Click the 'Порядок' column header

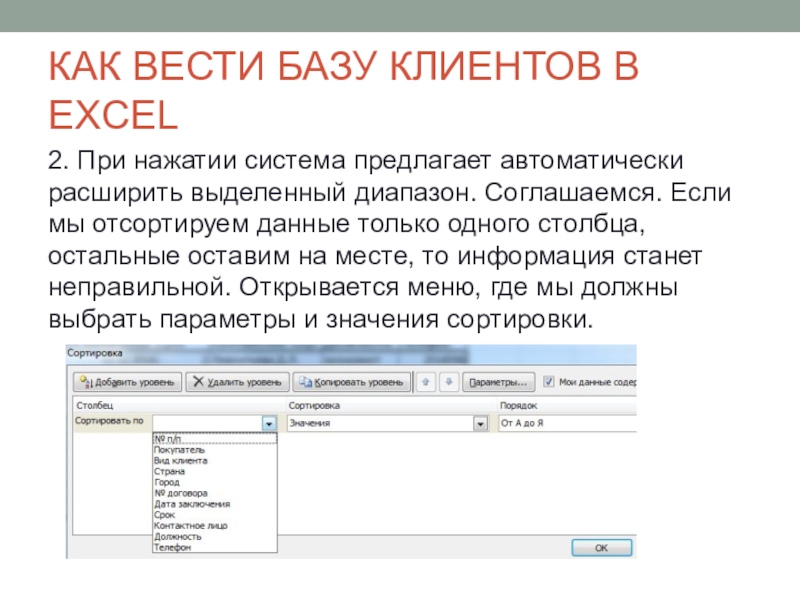tap(518, 406)
